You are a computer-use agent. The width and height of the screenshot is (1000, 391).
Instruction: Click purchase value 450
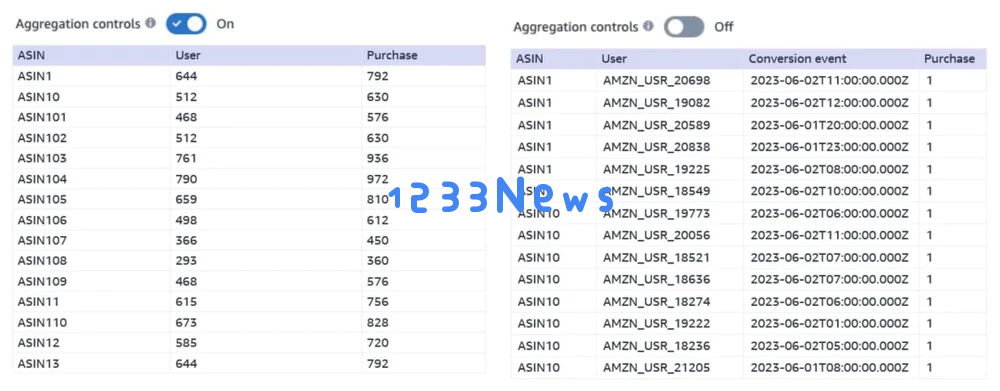click(378, 240)
